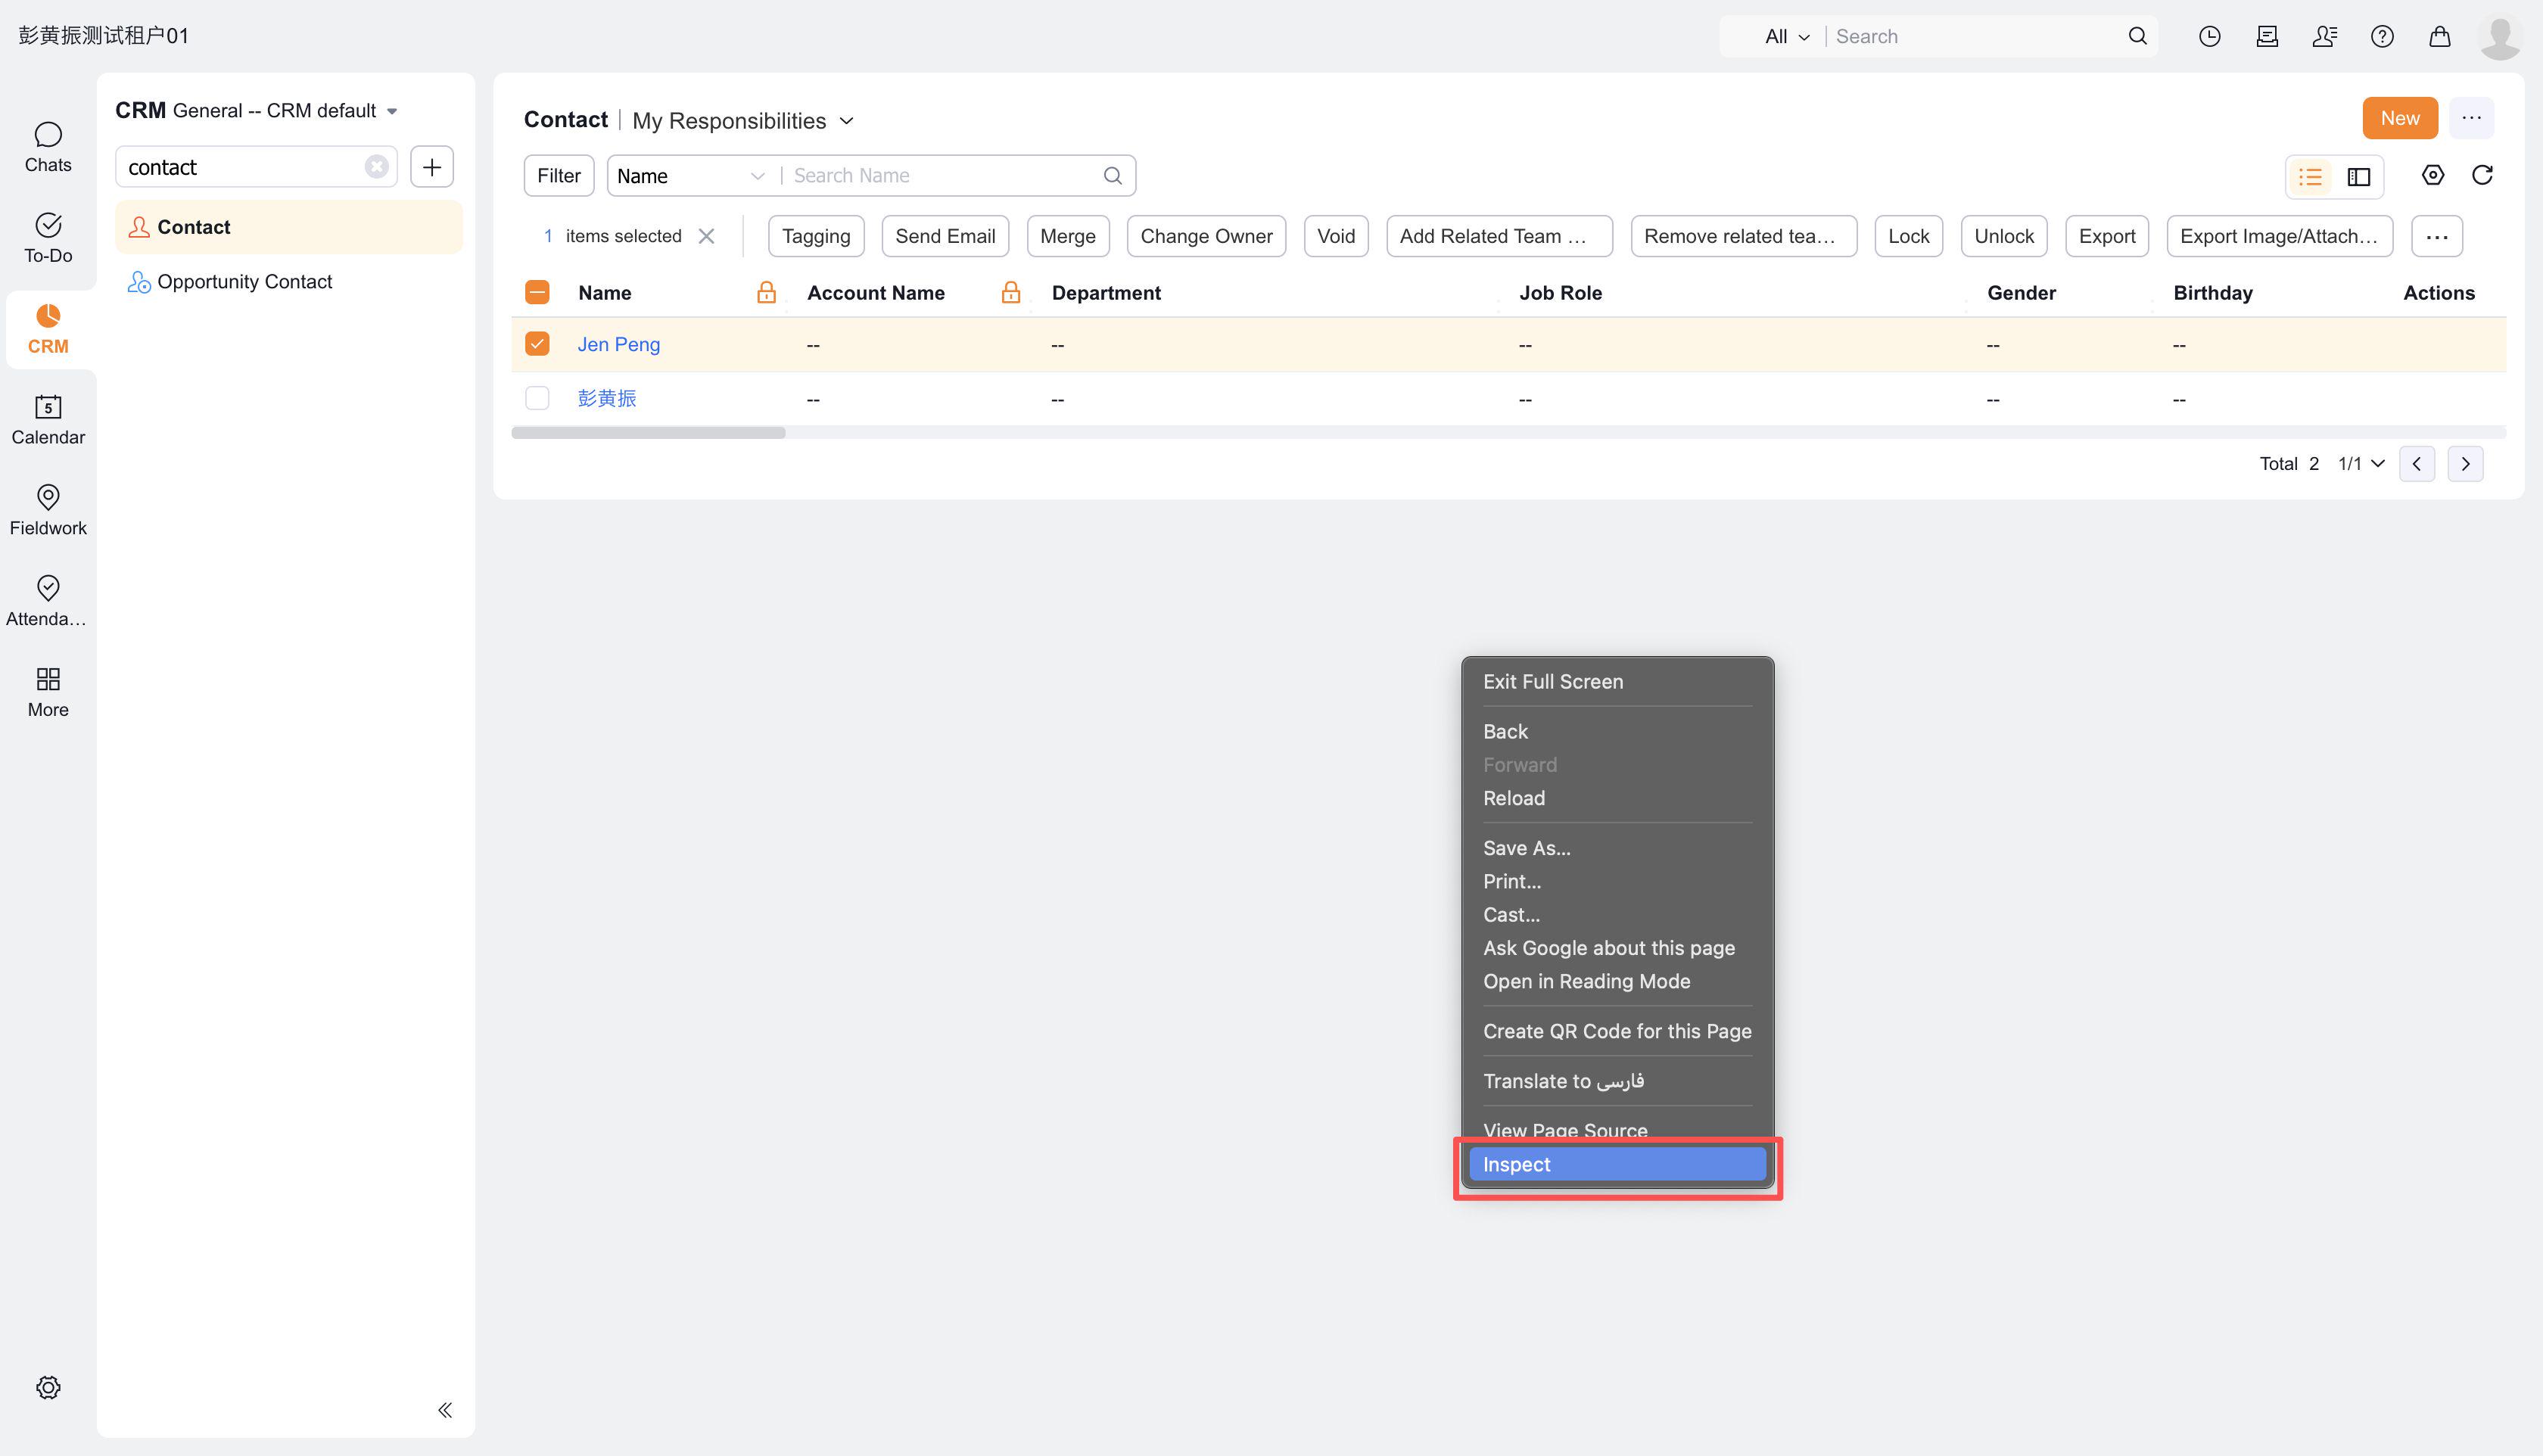Choose Inspect from context menu
Image resolution: width=2543 pixels, height=1456 pixels.
coord(1617,1164)
